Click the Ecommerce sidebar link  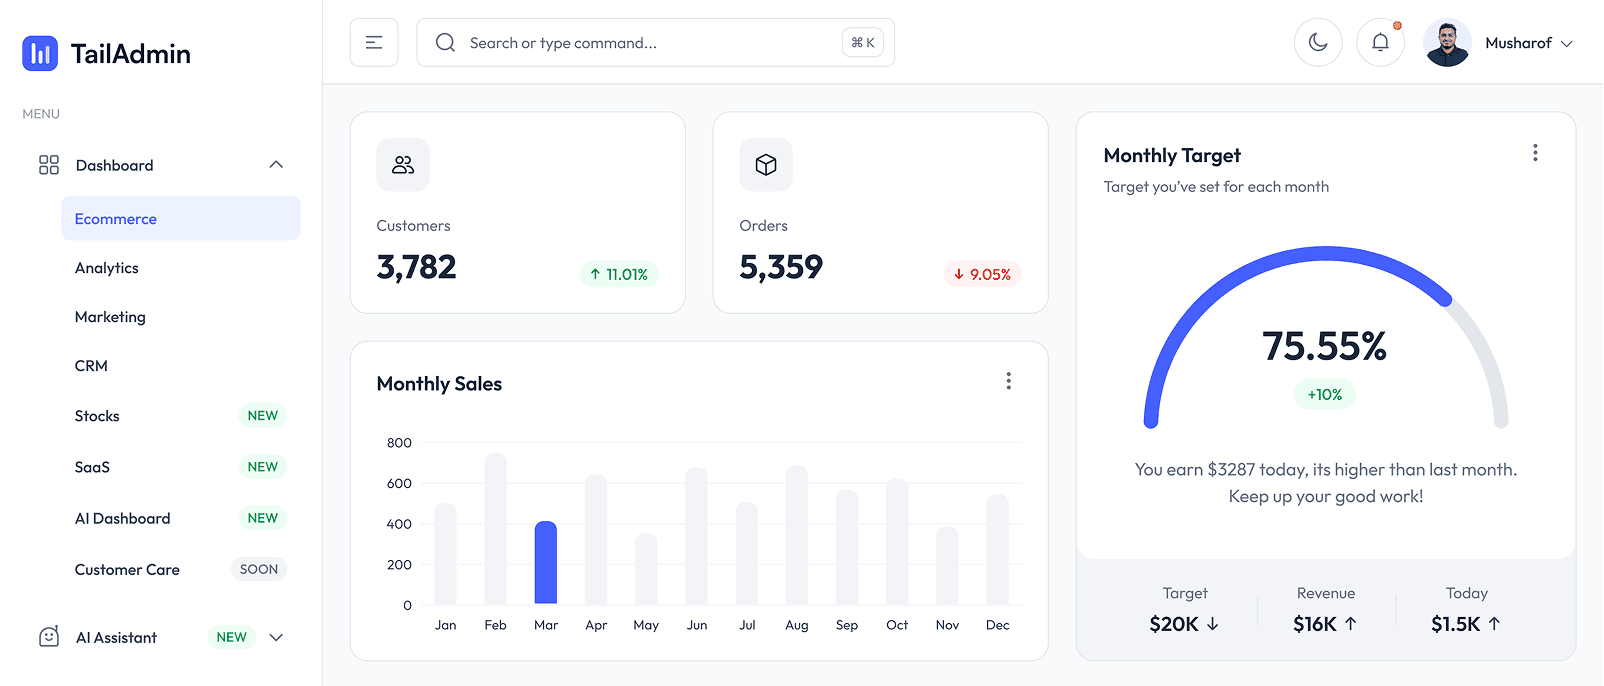(x=115, y=218)
